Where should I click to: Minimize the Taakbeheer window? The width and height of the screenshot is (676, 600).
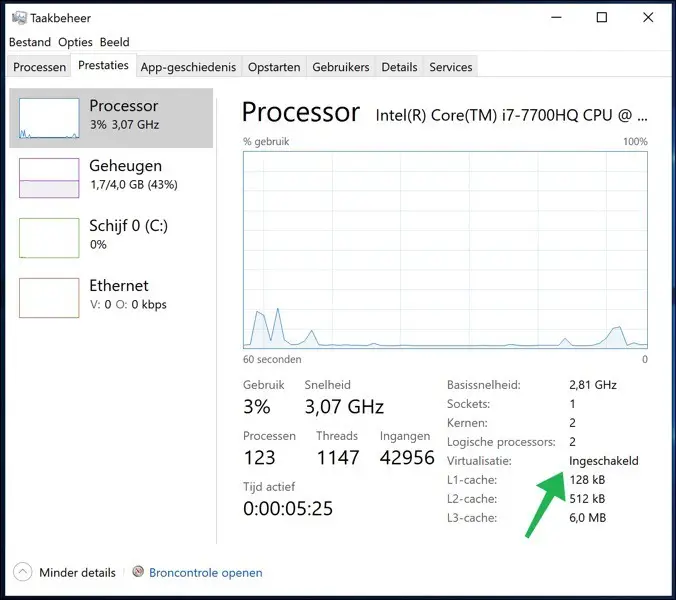[x=557, y=17]
